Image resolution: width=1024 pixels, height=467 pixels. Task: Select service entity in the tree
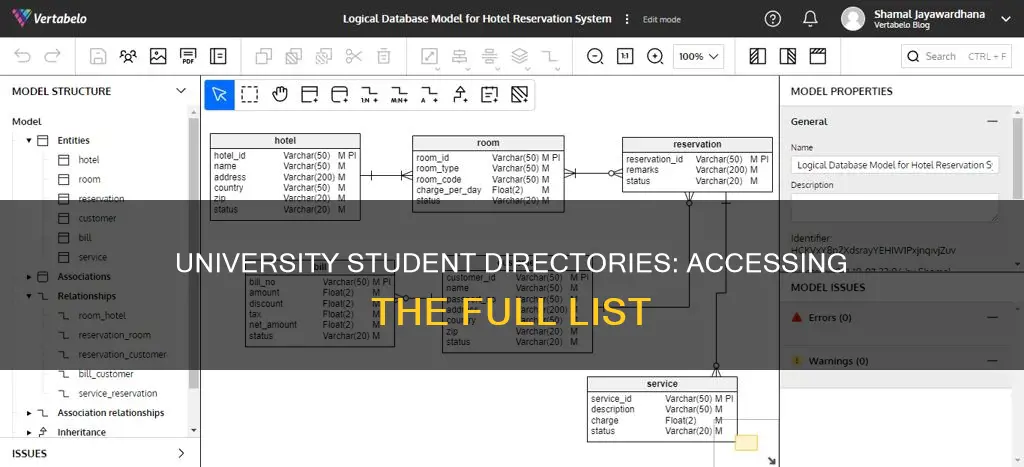93,257
